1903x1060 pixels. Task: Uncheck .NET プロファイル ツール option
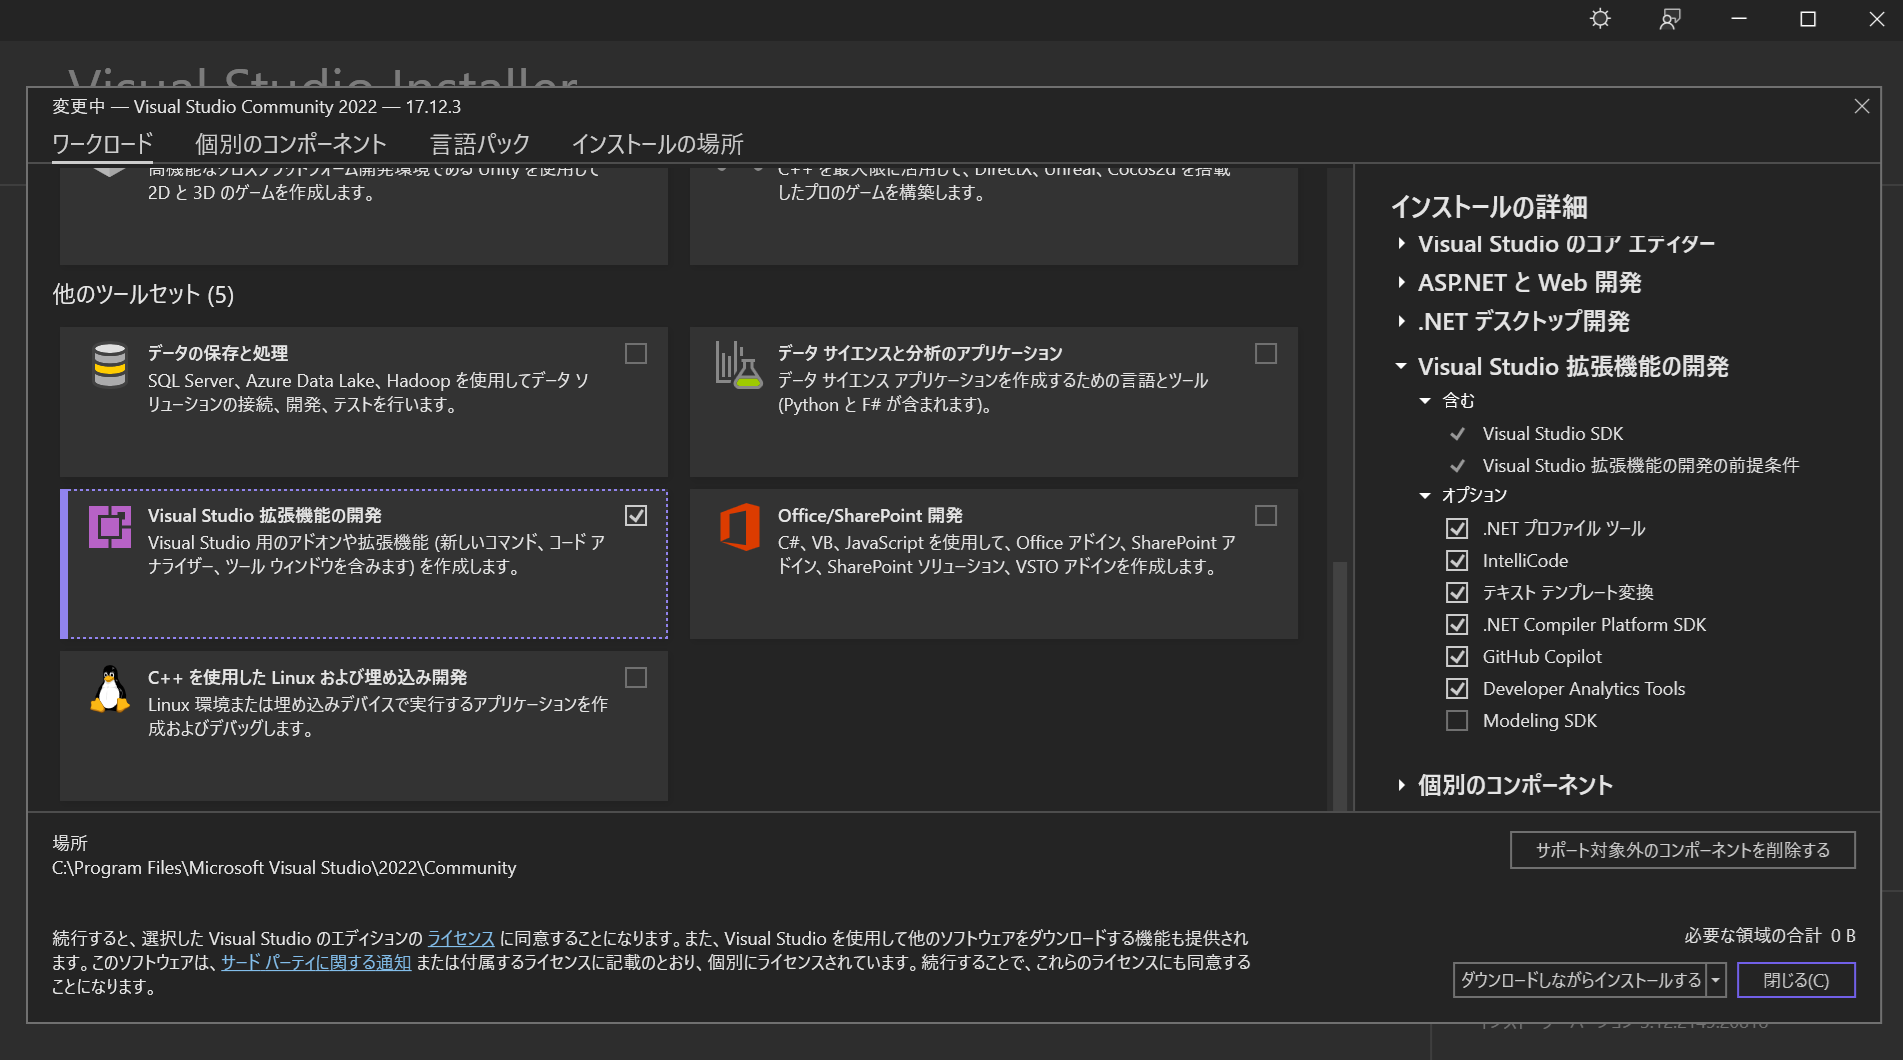[x=1457, y=529]
